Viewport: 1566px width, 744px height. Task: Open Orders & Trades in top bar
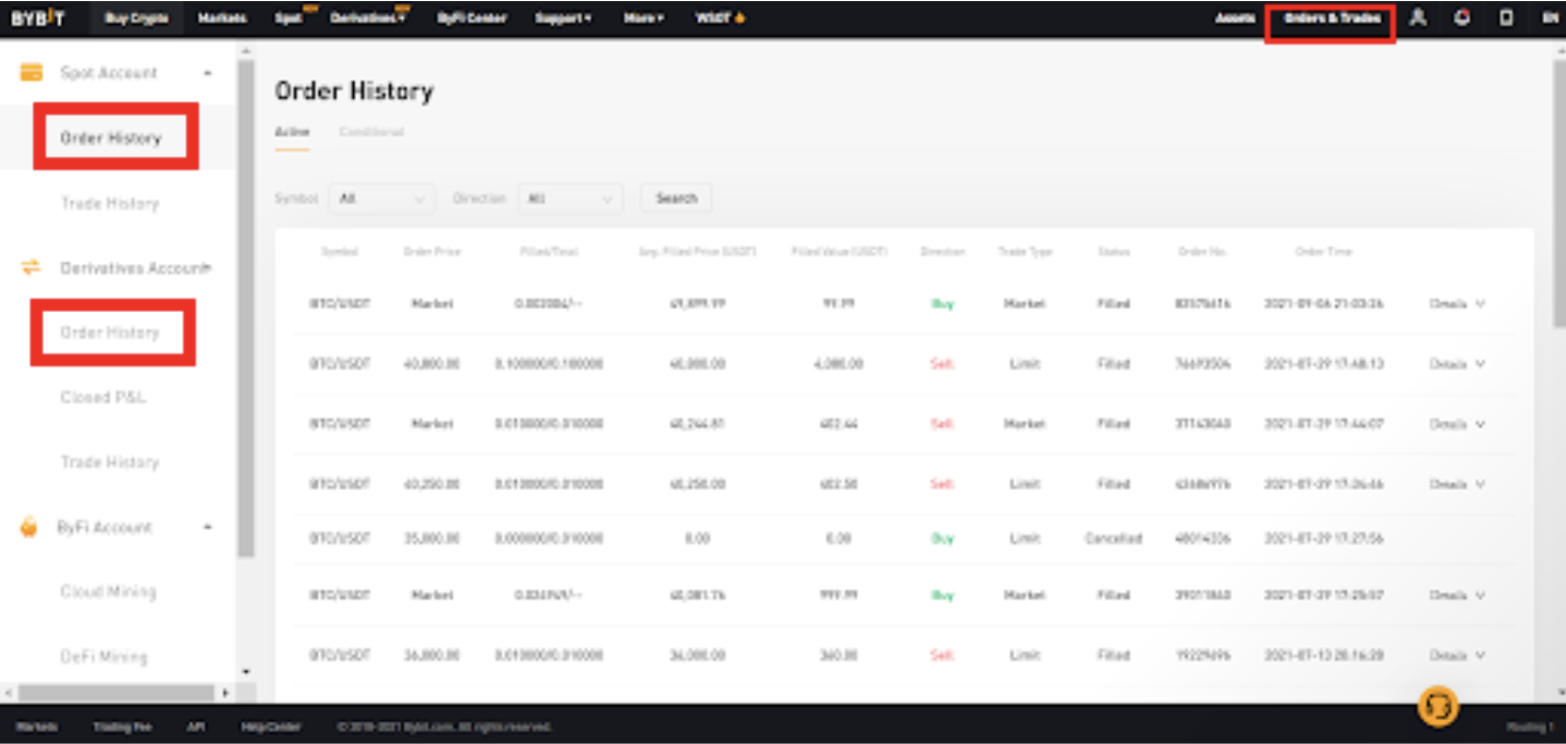pyautogui.click(x=1331, y=19)
